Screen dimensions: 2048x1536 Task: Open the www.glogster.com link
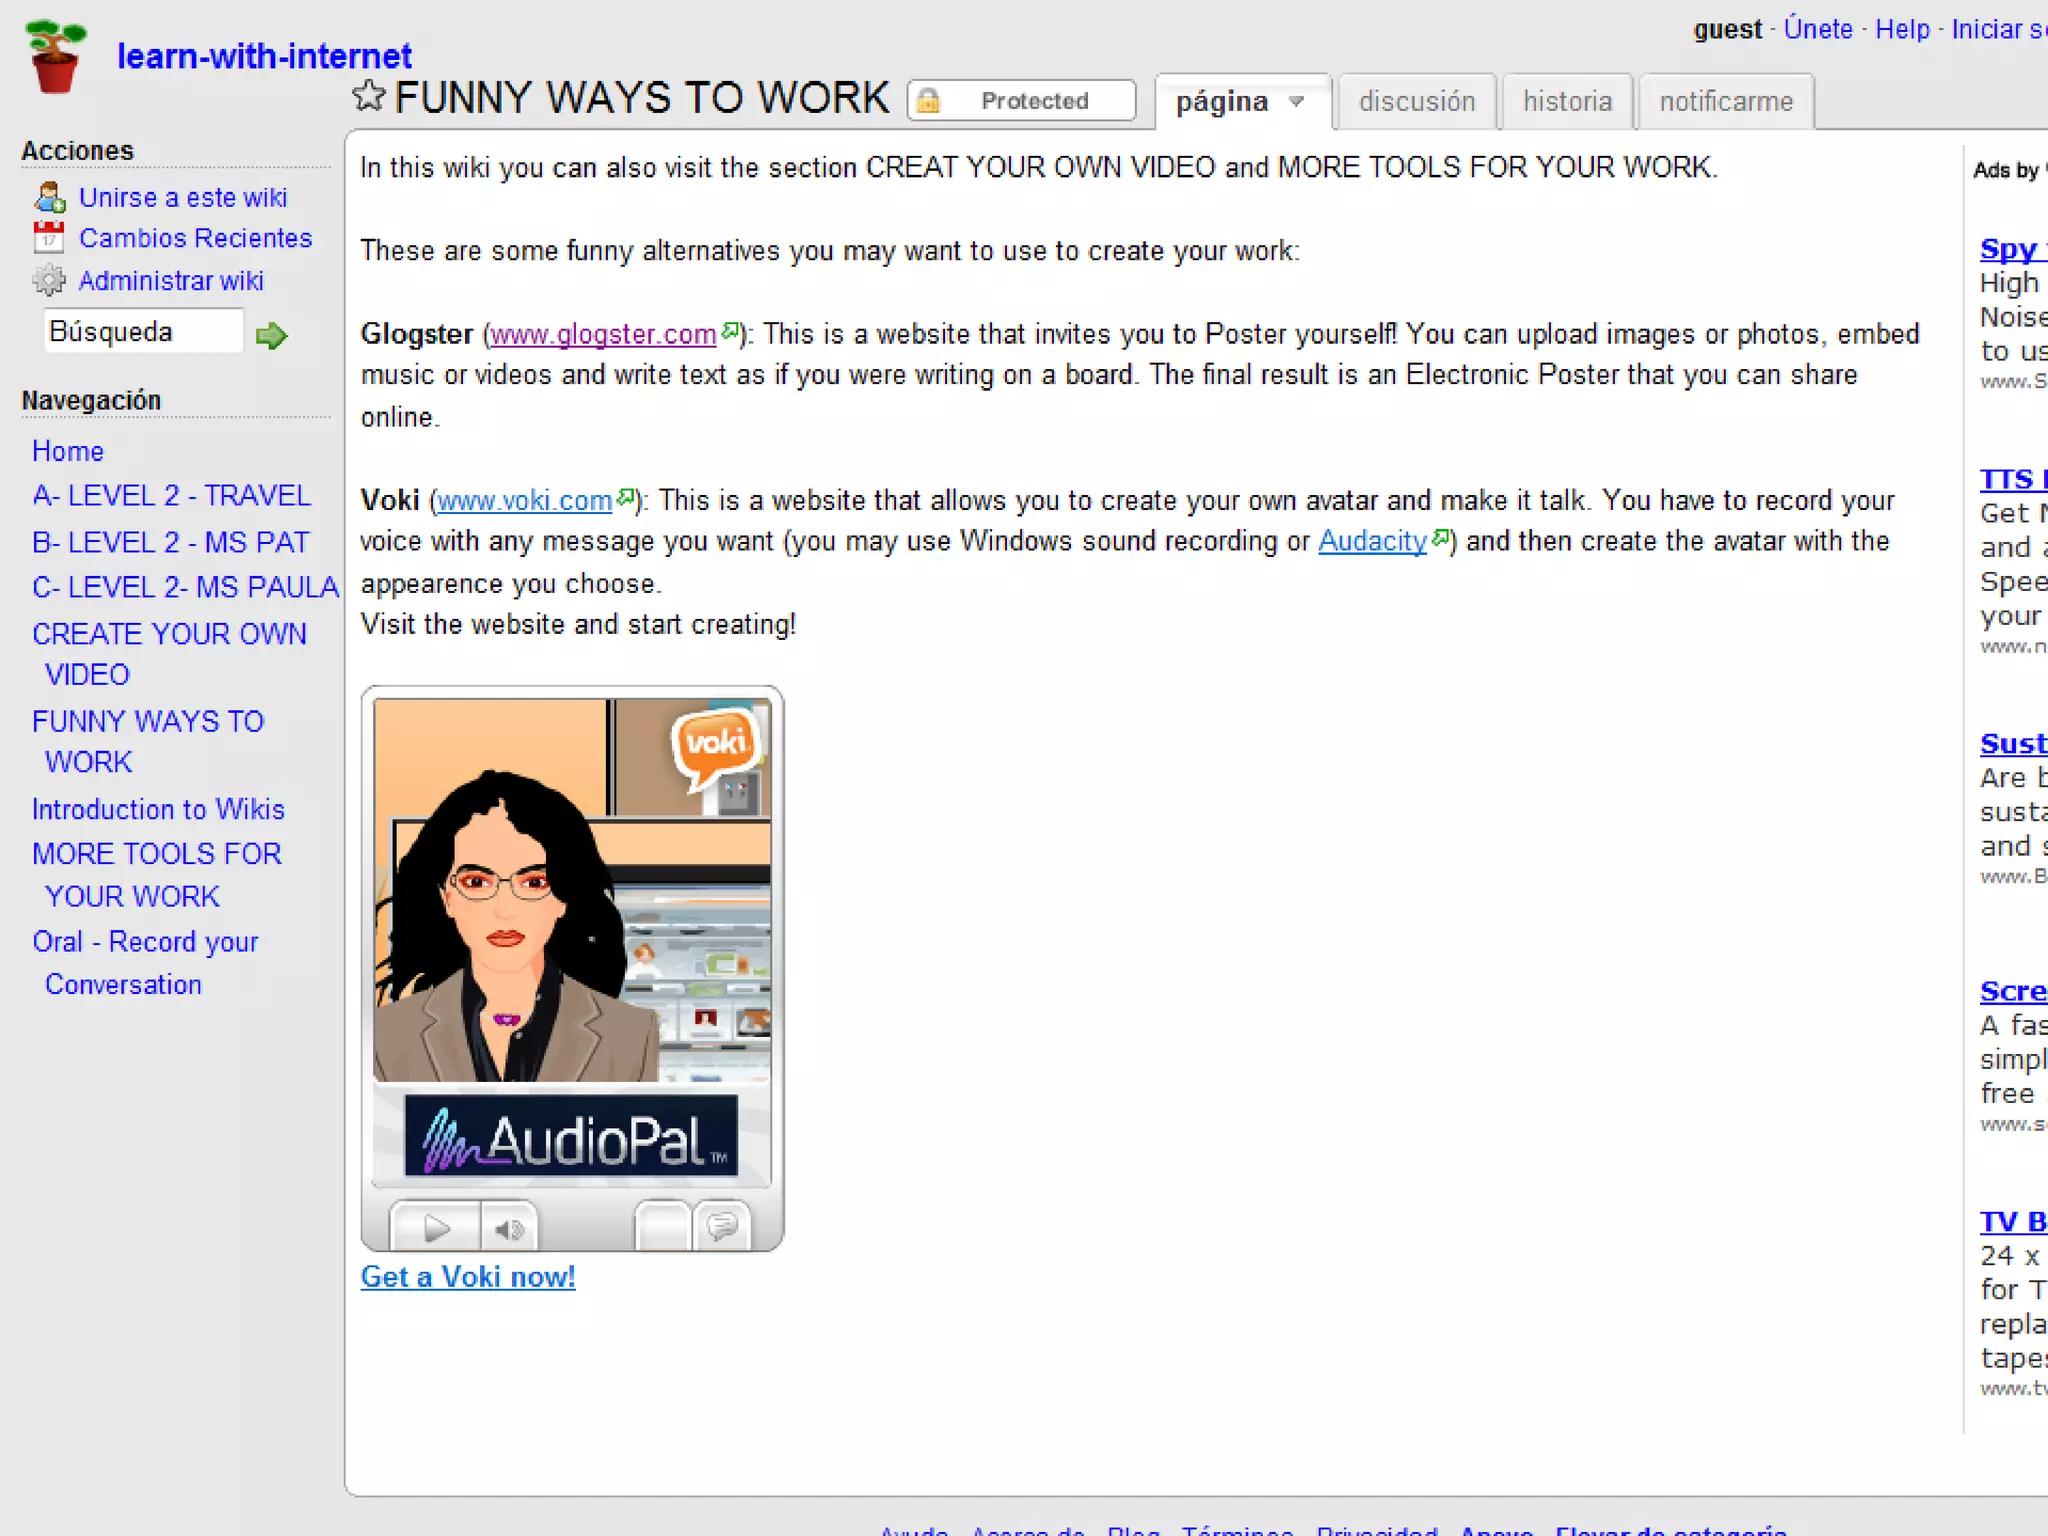click(603, 334)
